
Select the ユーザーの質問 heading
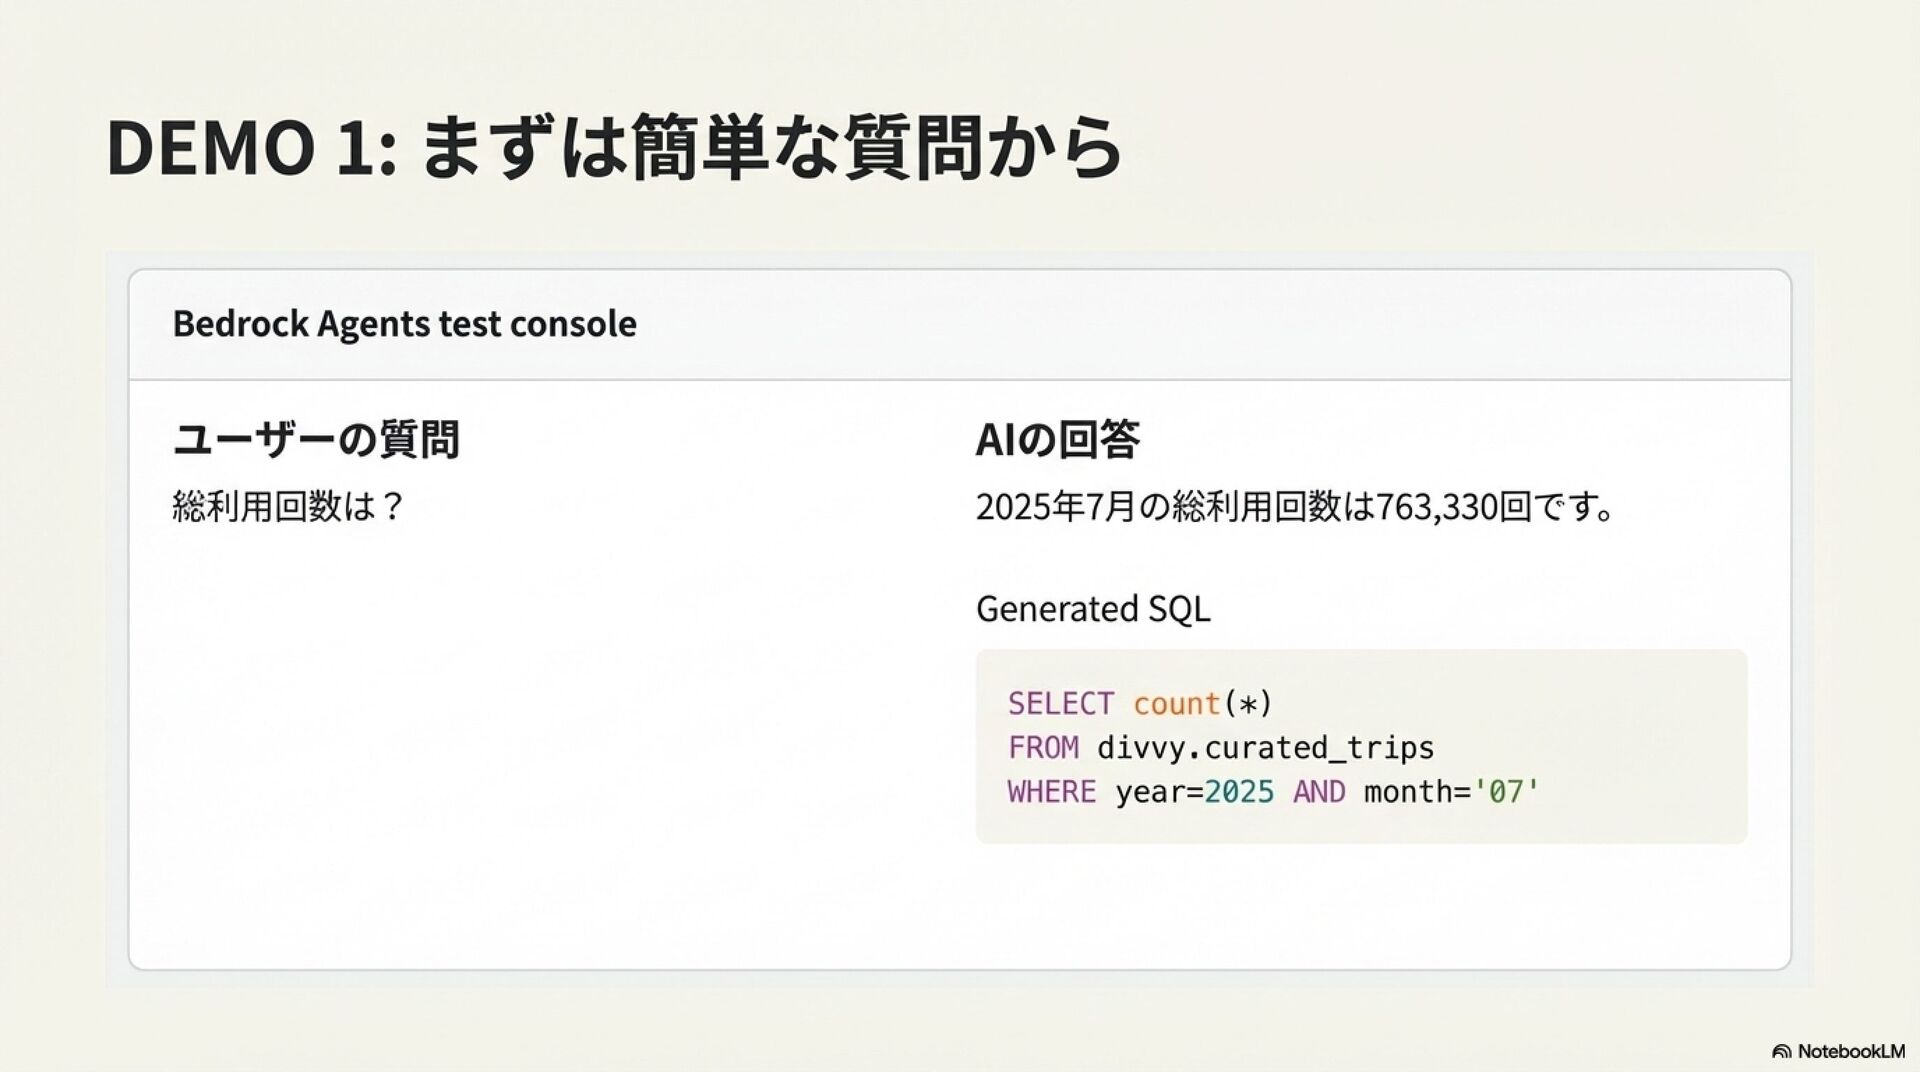315,440
